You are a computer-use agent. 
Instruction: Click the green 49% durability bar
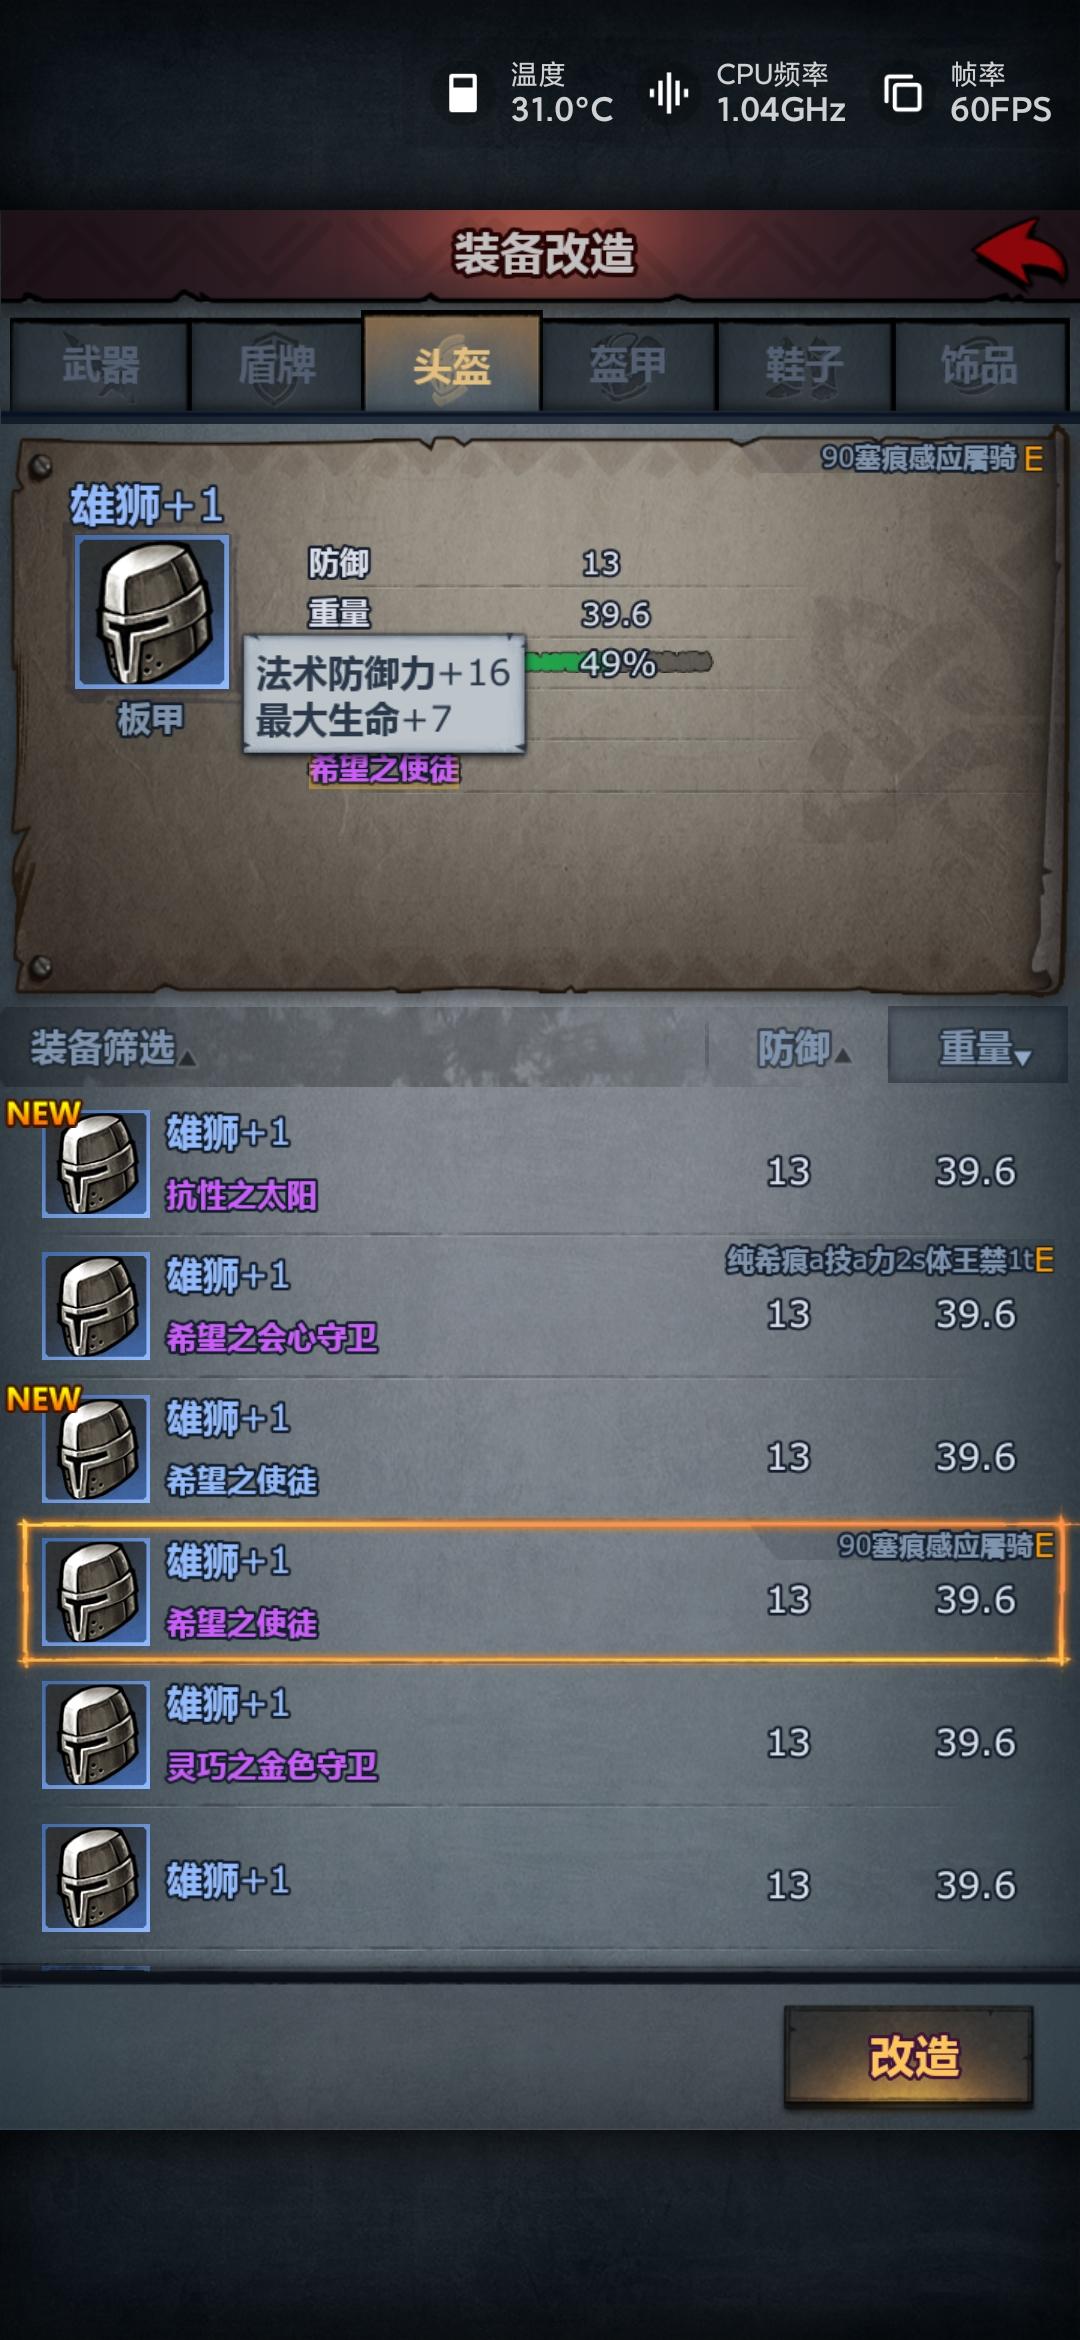pyautogui.click(x=618, y=662)
